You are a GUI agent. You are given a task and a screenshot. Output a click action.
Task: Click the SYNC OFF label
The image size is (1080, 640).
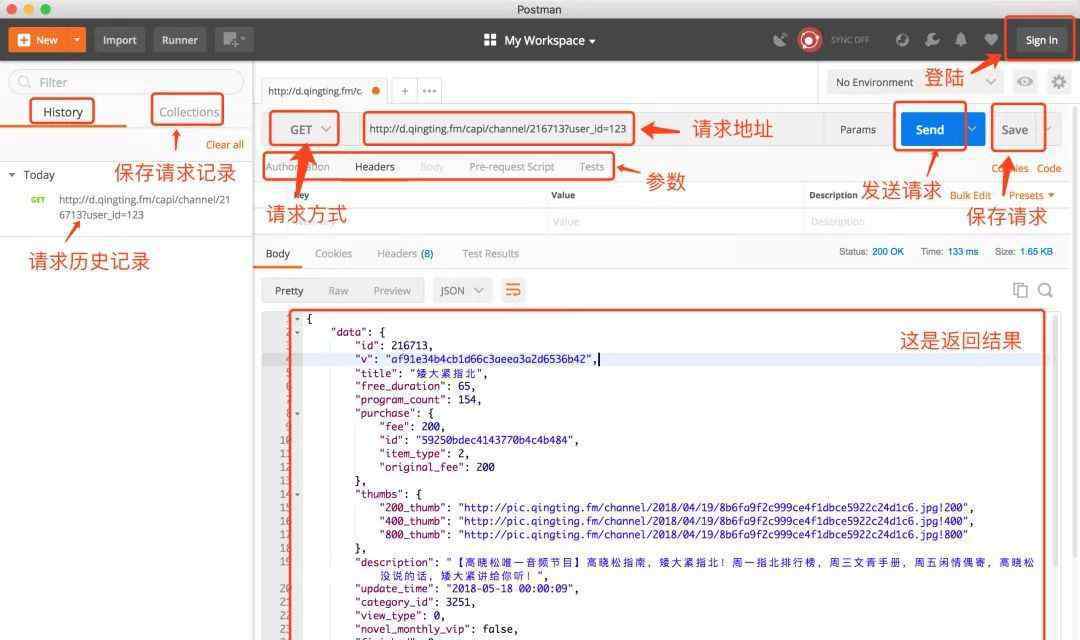pos(849,40)
